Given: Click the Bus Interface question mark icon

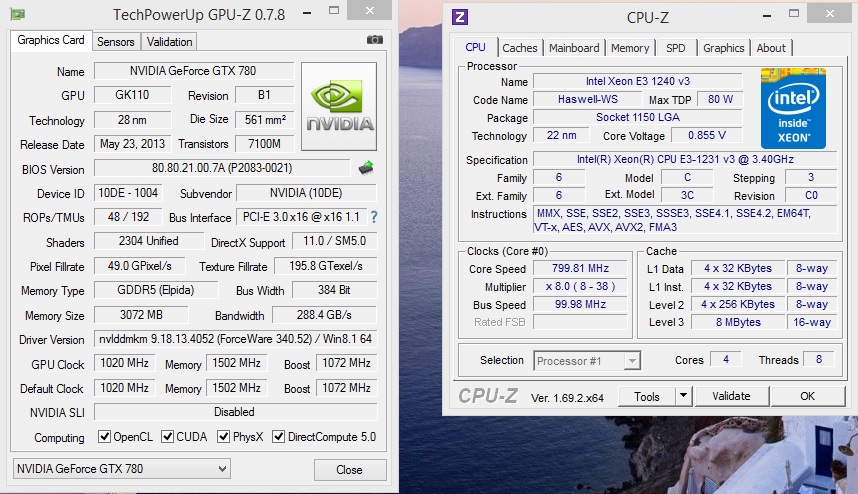Looking at the screenshot, I should [374, 217].
